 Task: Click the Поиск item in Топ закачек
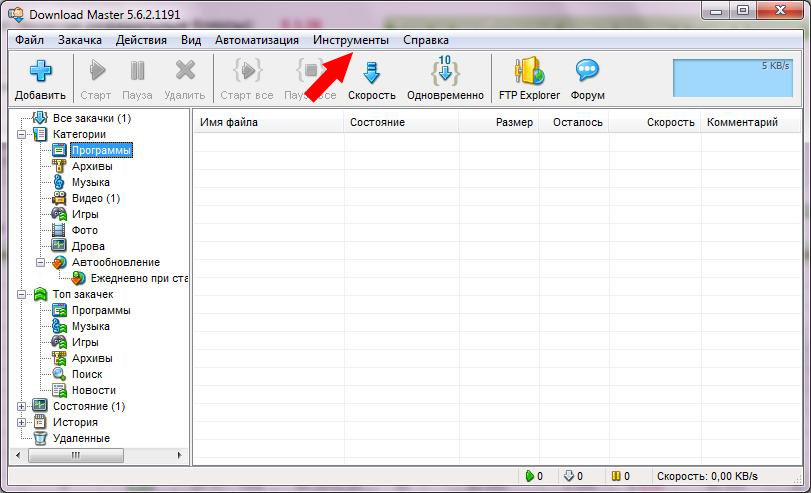[x=88, y=374]
